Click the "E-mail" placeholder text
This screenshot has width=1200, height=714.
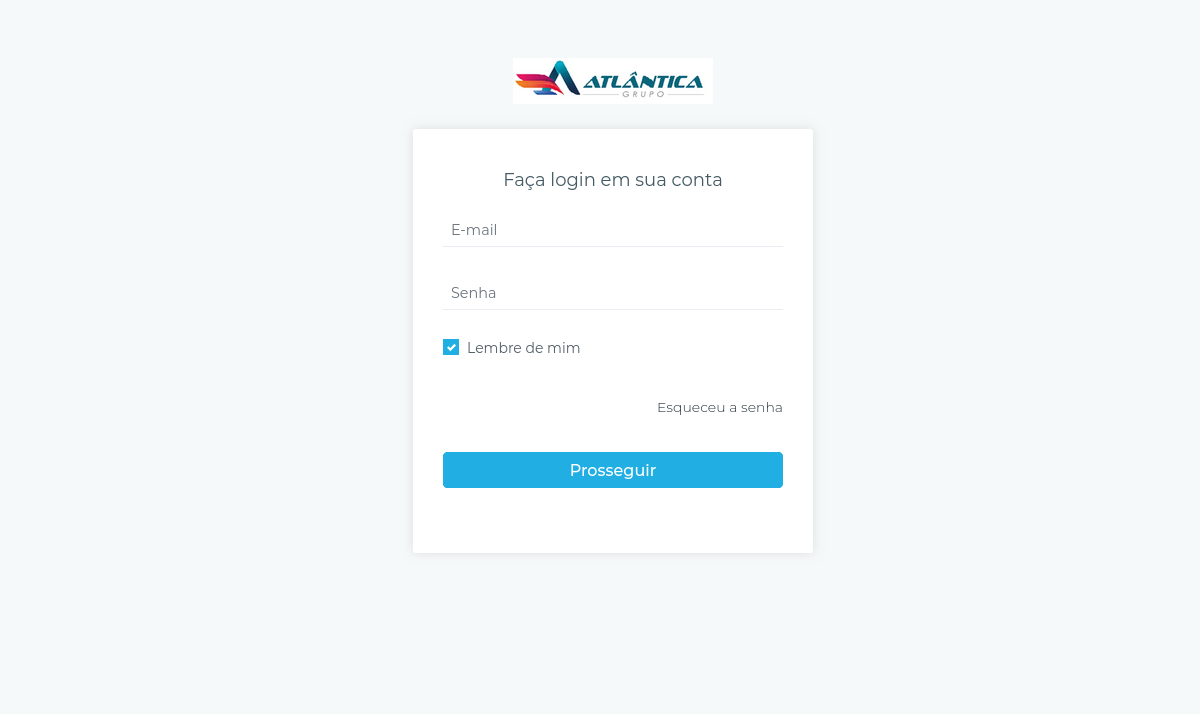click(474, 230)
